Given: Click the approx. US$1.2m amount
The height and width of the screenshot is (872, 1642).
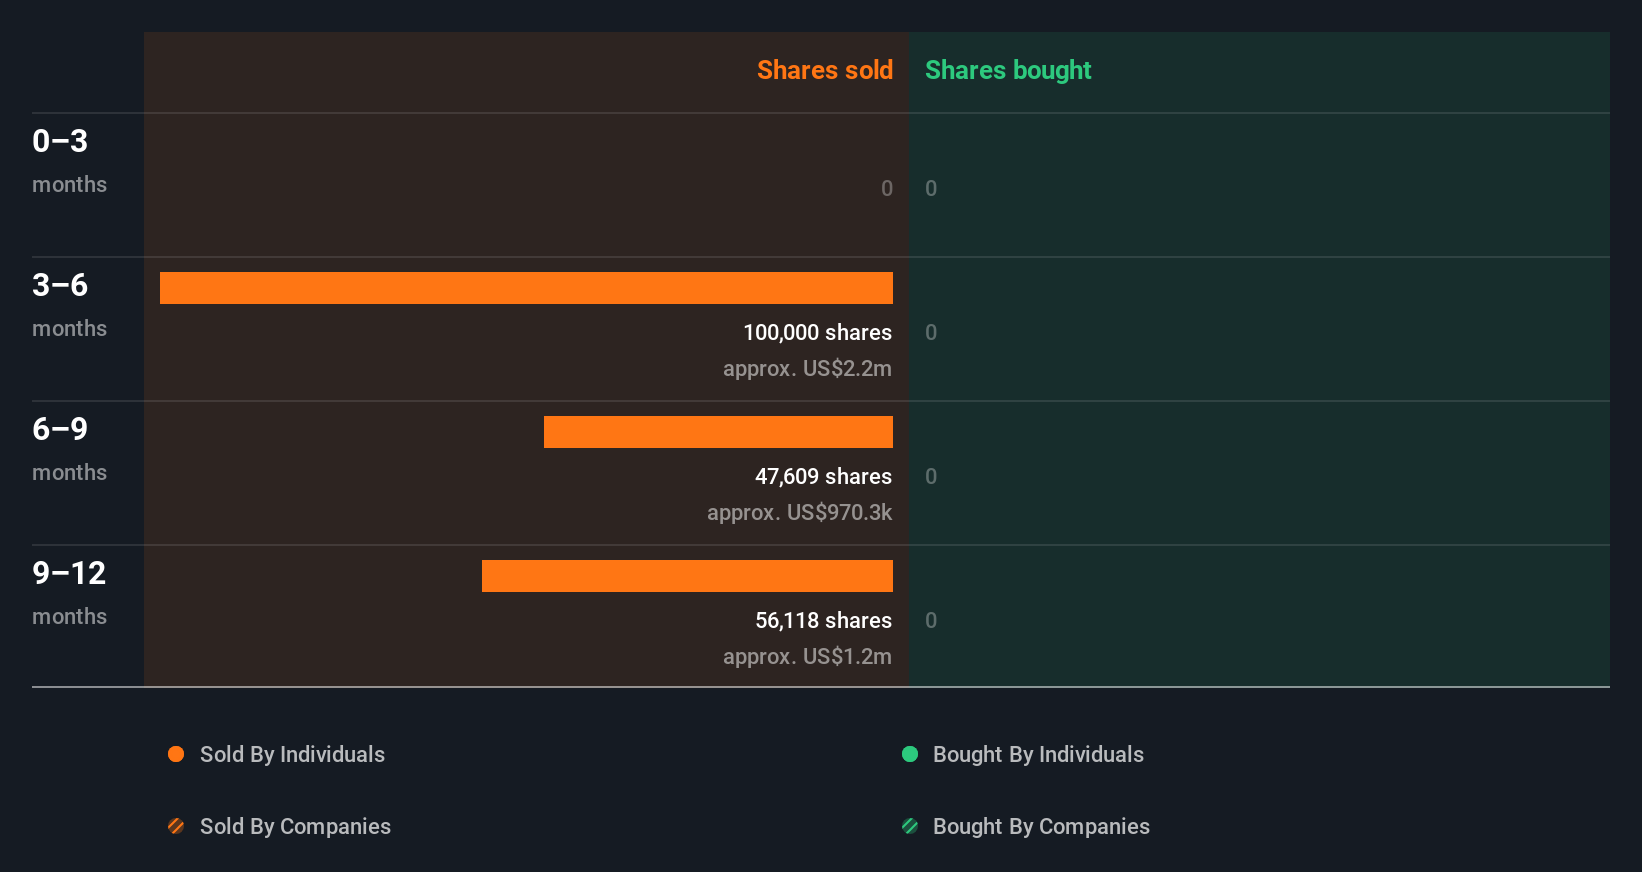Looking at the screenshot, I should [x=807, y=656].
